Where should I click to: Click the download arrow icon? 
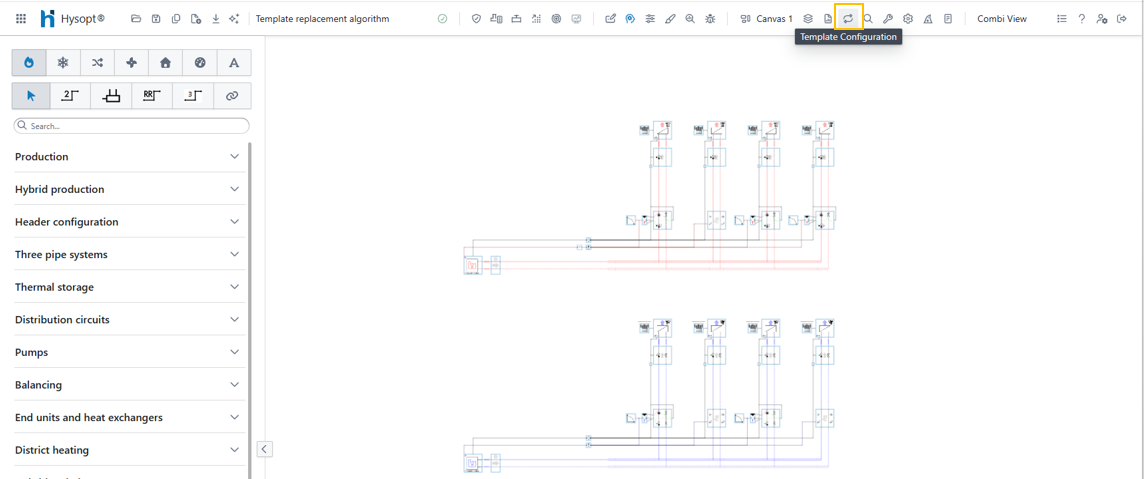[x=215, y=19]
